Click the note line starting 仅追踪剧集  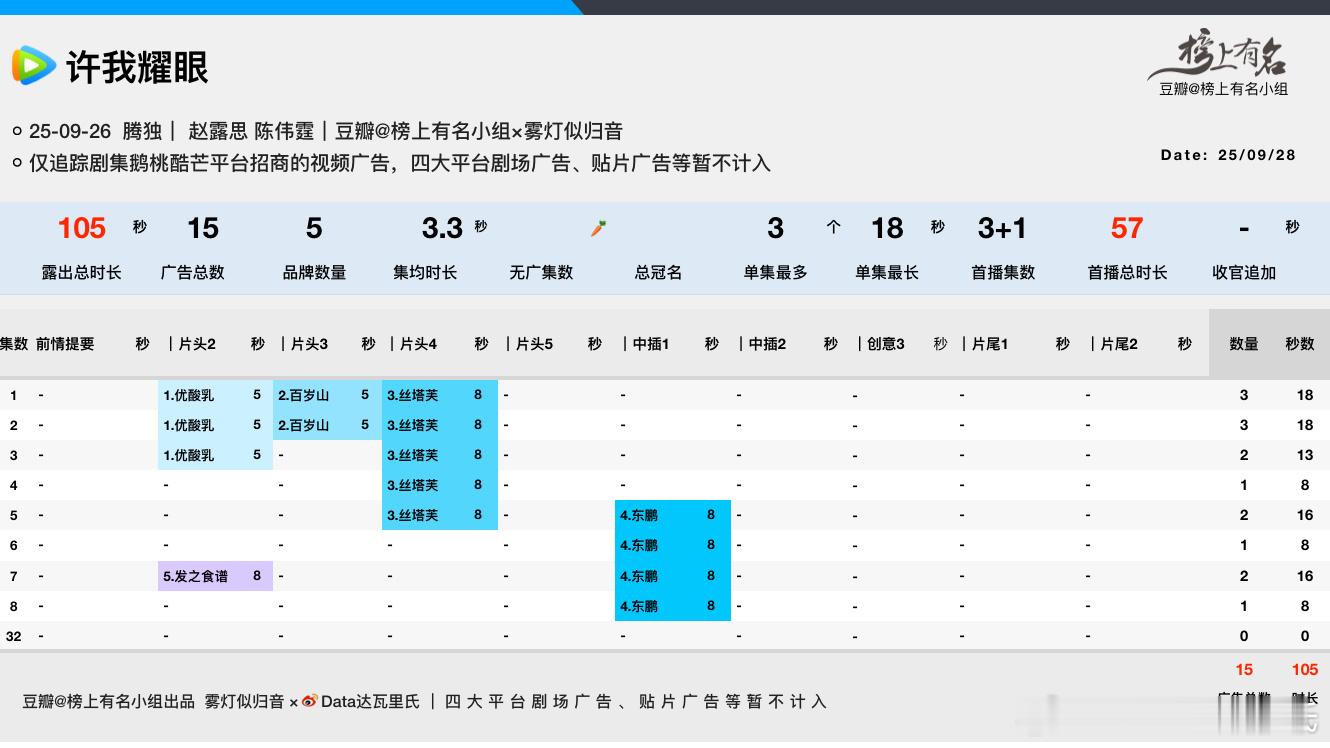point(400,163)
